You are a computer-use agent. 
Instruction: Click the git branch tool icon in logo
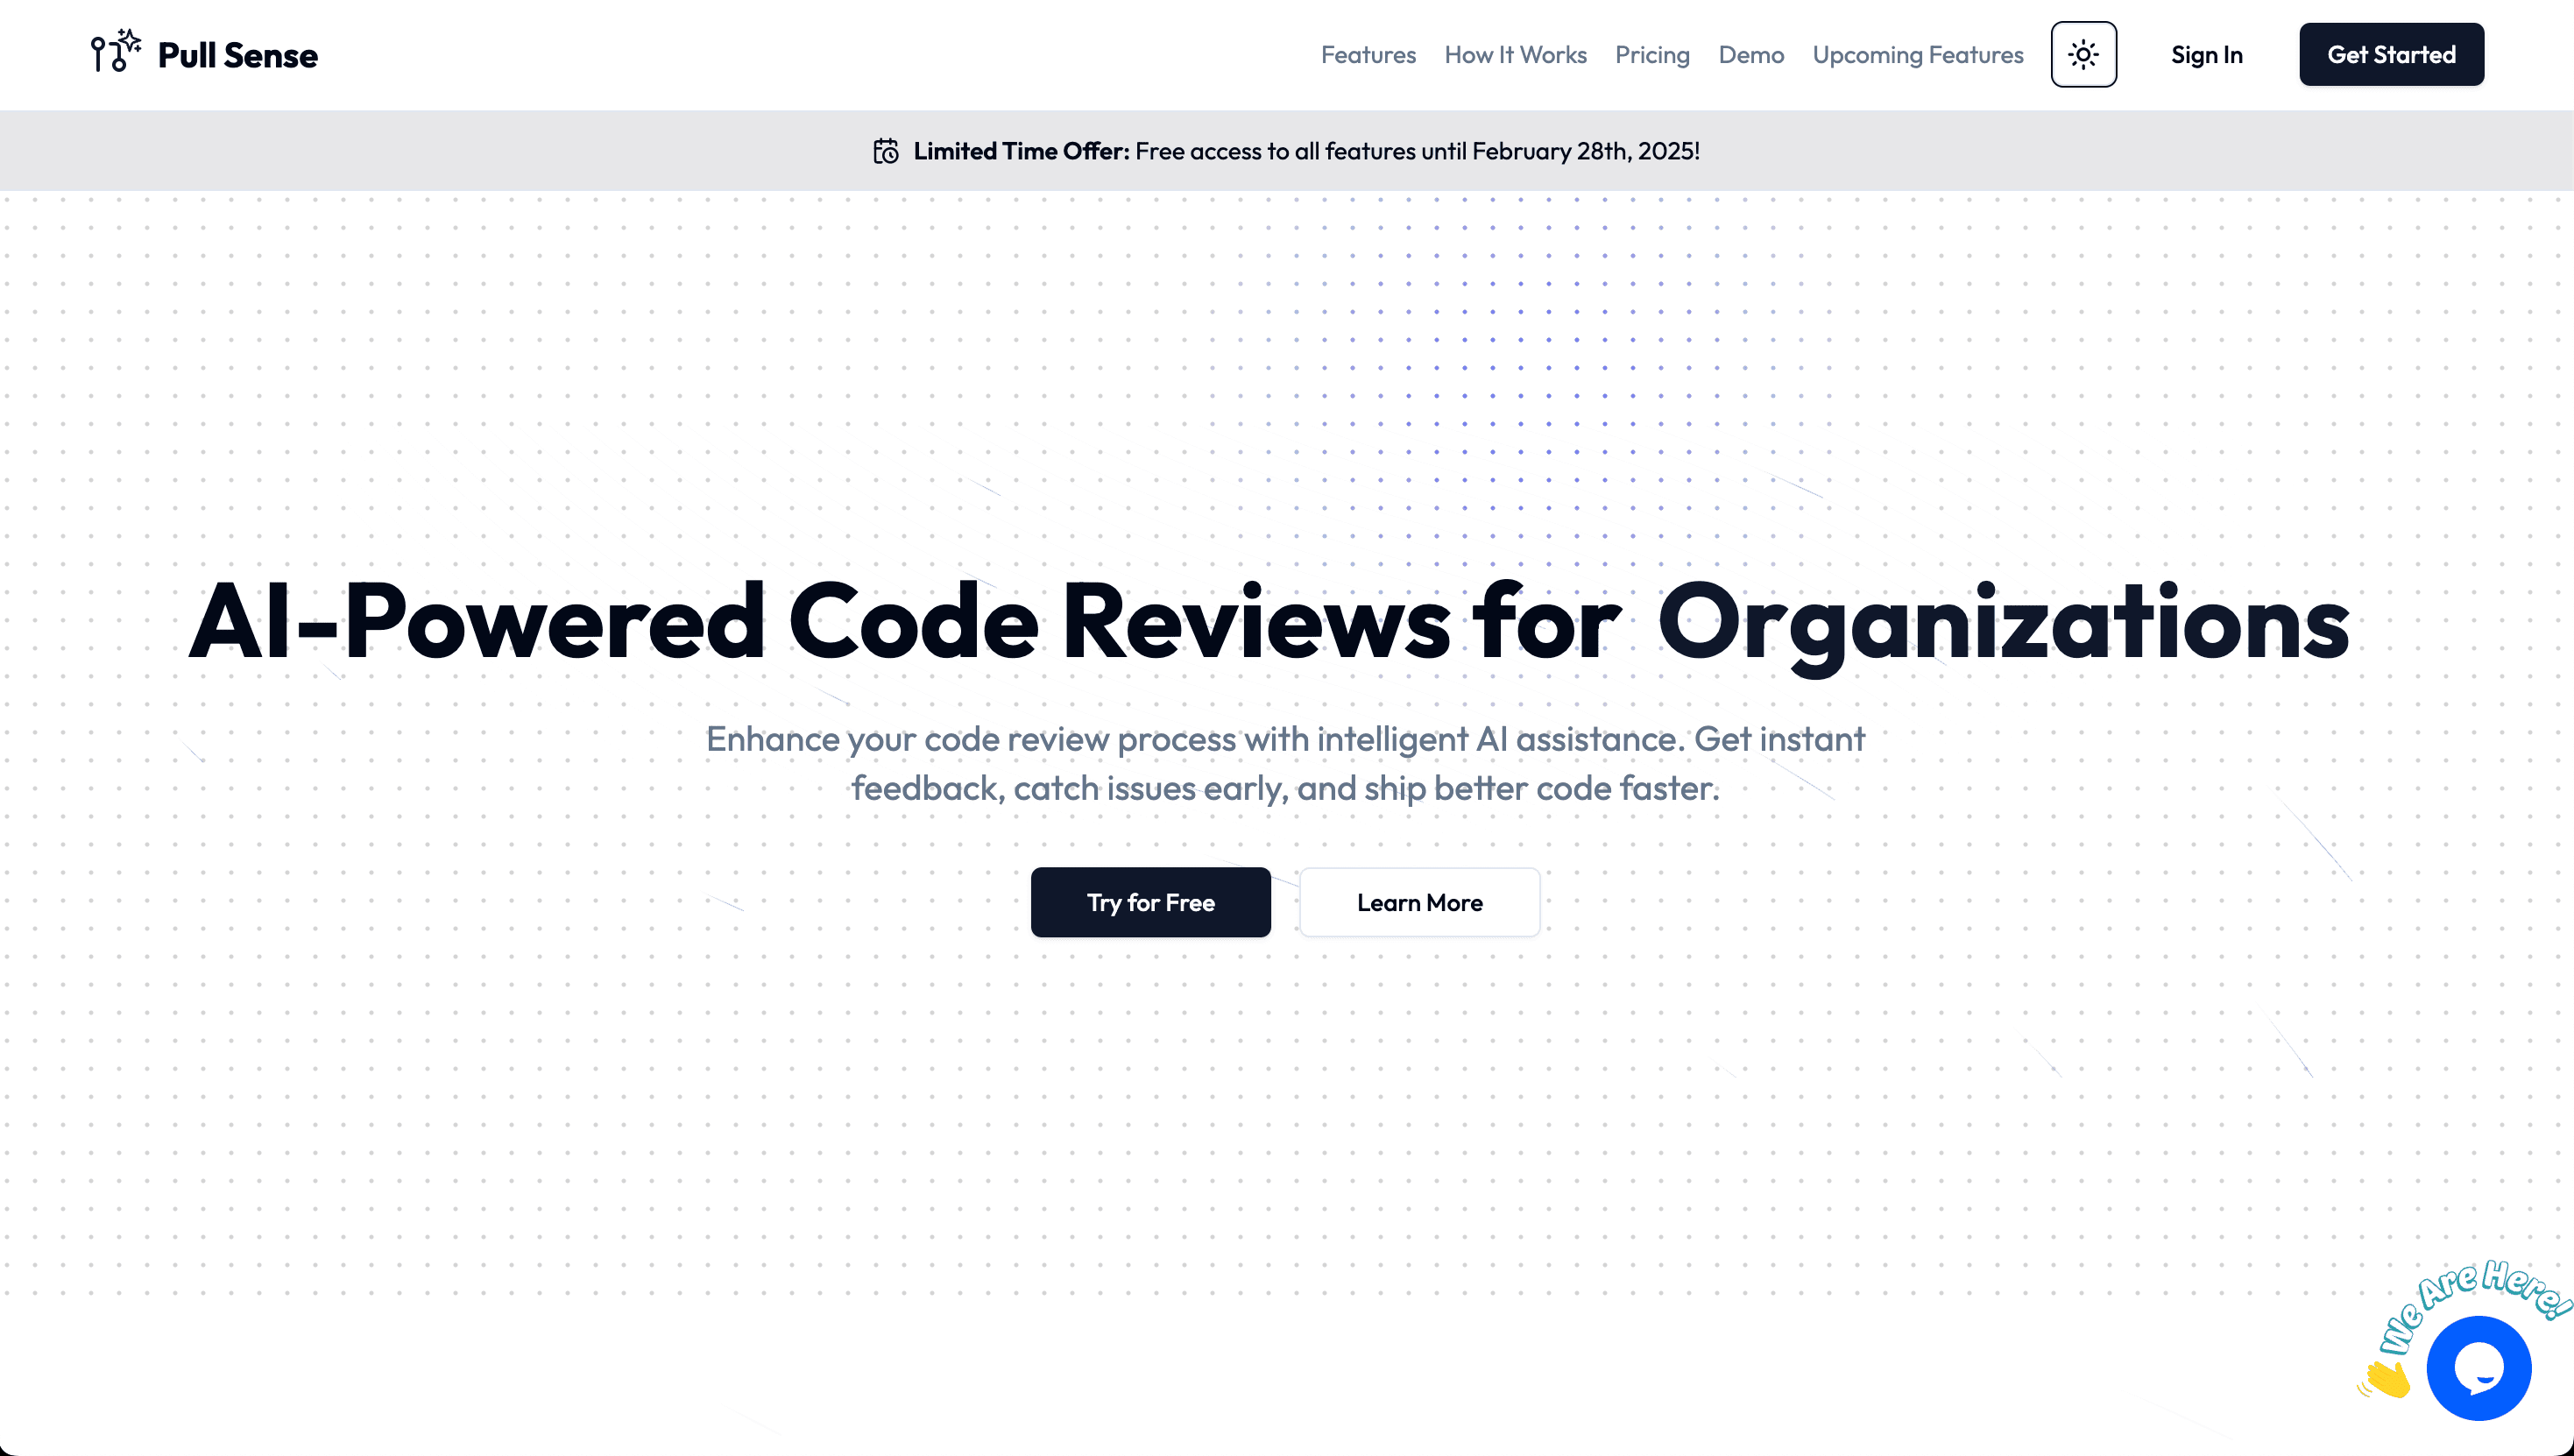[x=110, y=53]
